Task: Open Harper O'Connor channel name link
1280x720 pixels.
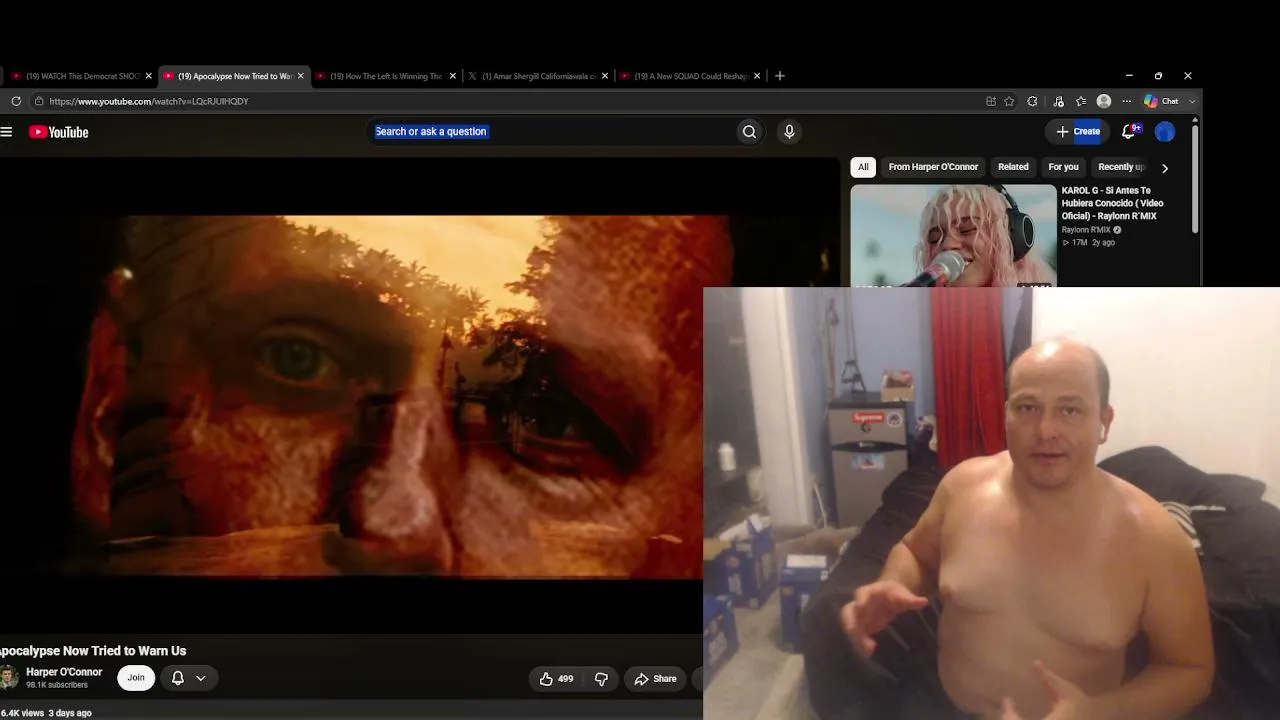Action: coord(64,672)
